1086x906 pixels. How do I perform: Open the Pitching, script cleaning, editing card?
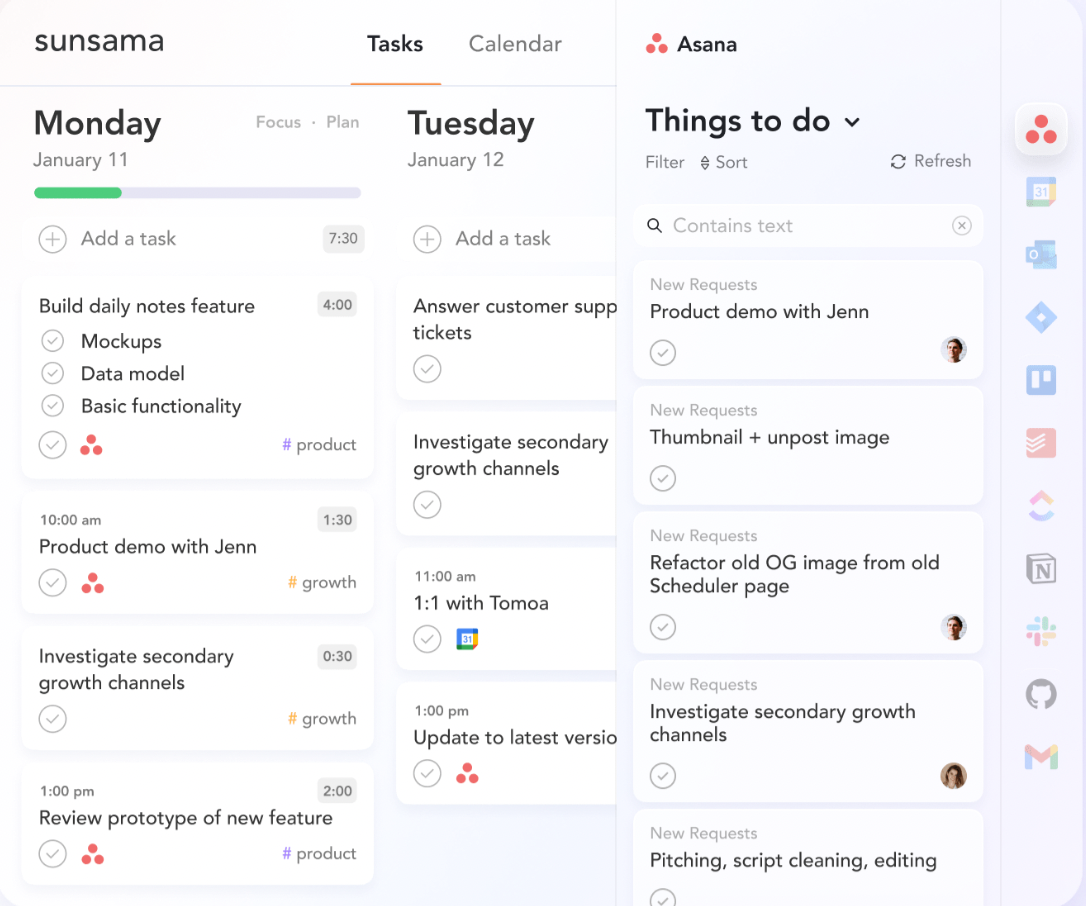tap(808, 858)
